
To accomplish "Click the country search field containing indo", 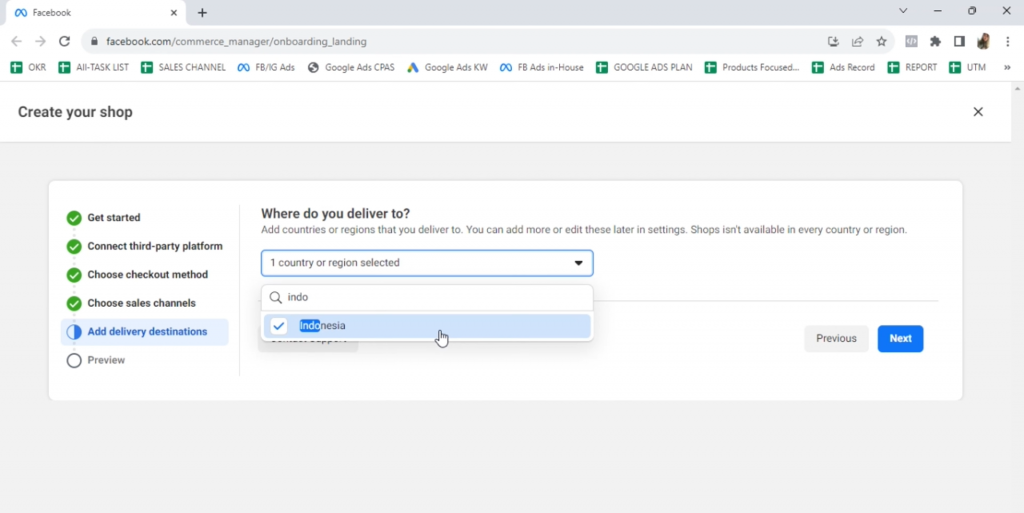I will pos(435,297).
